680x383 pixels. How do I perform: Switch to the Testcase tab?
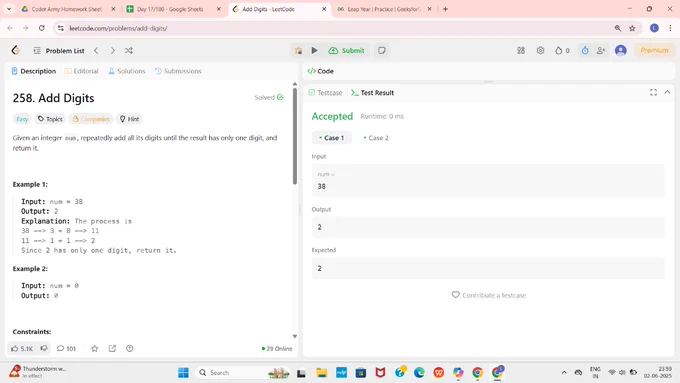pos(325,93)
